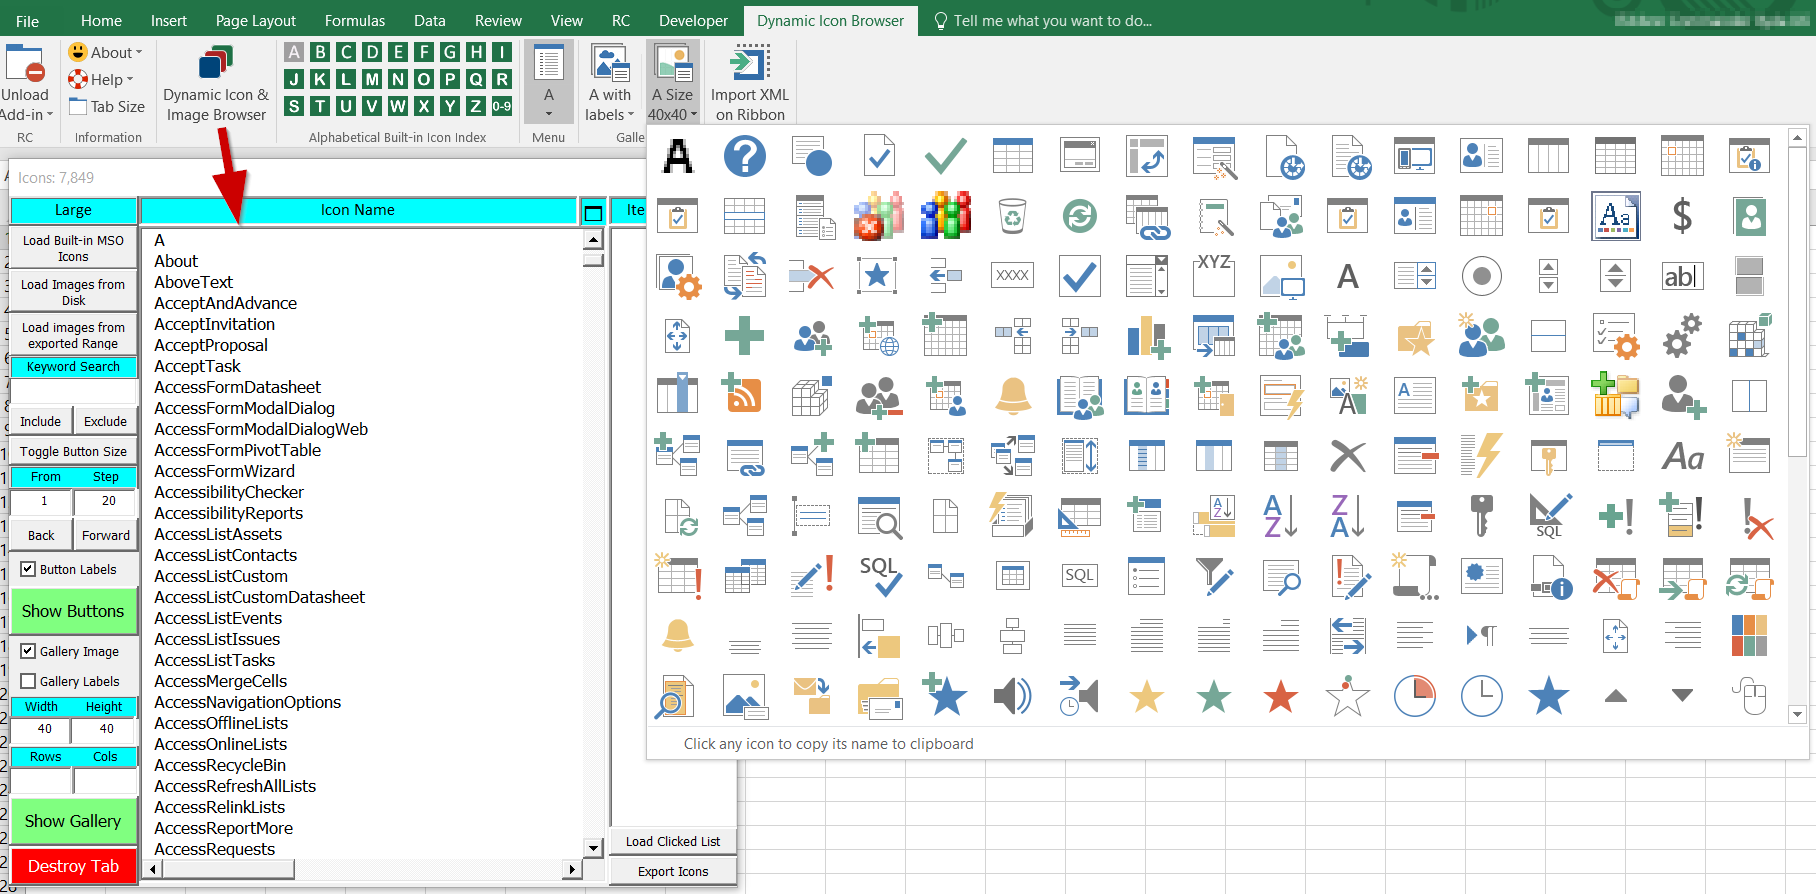Image resolution: width=1816 pixels, height=894 pixels.
Task: Select AcceptInvitation in icon name list
Action: pyautogui.click(x=214, y=324)
